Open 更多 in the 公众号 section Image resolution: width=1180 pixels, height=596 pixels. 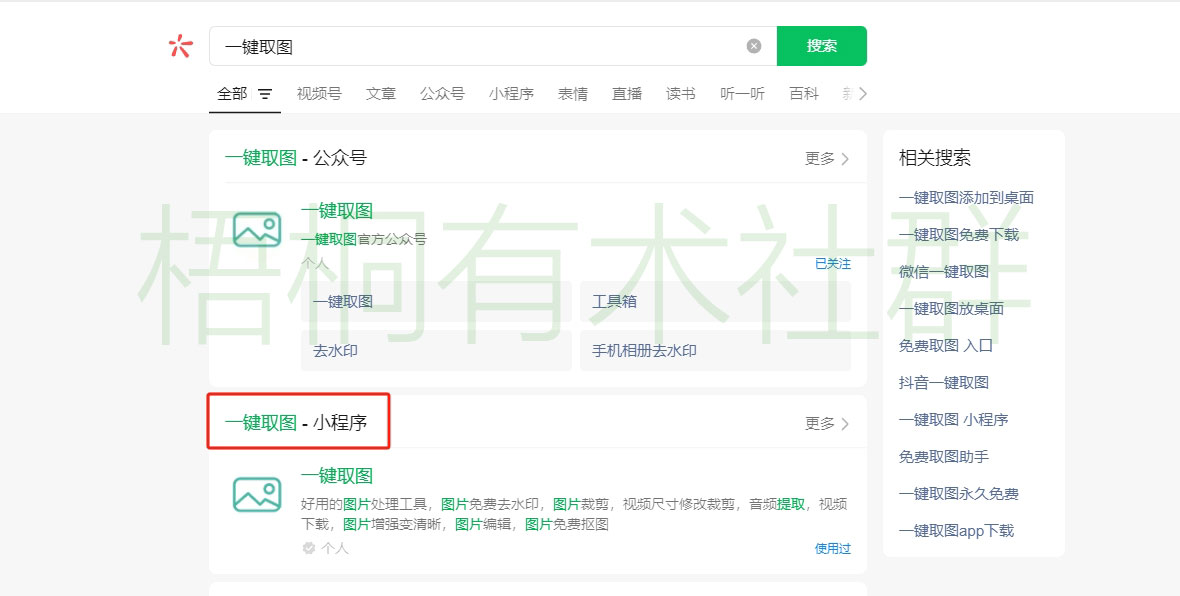coord(827,158)
